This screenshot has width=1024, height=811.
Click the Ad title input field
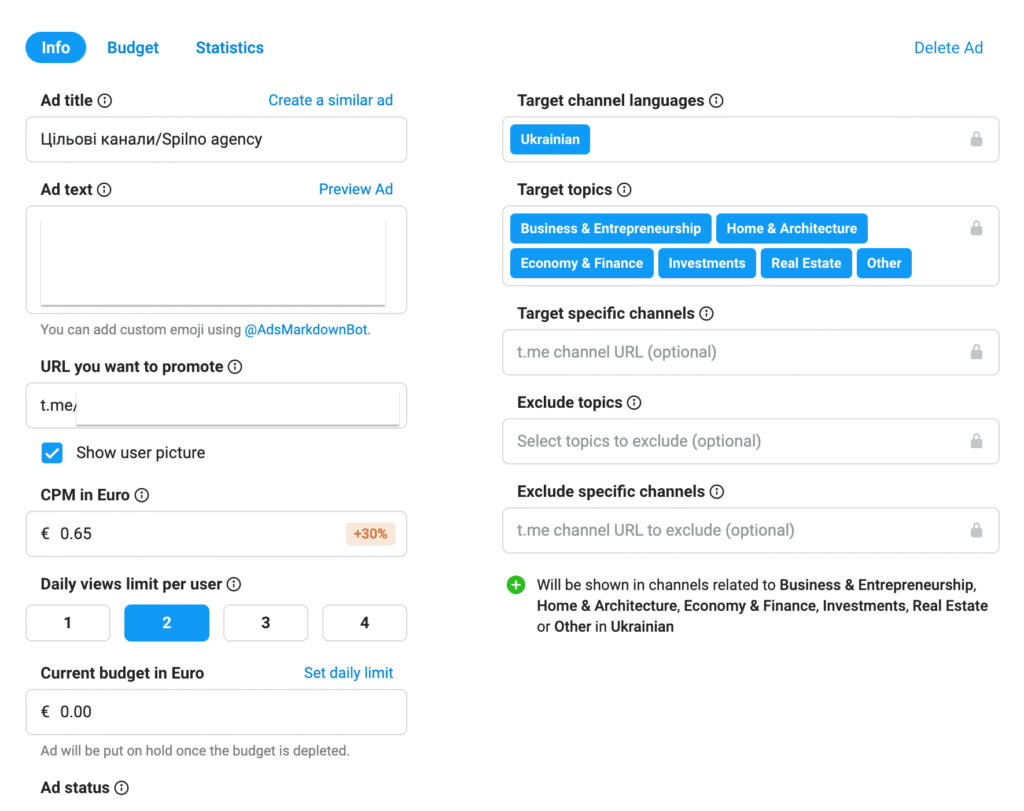pos(216,140)
